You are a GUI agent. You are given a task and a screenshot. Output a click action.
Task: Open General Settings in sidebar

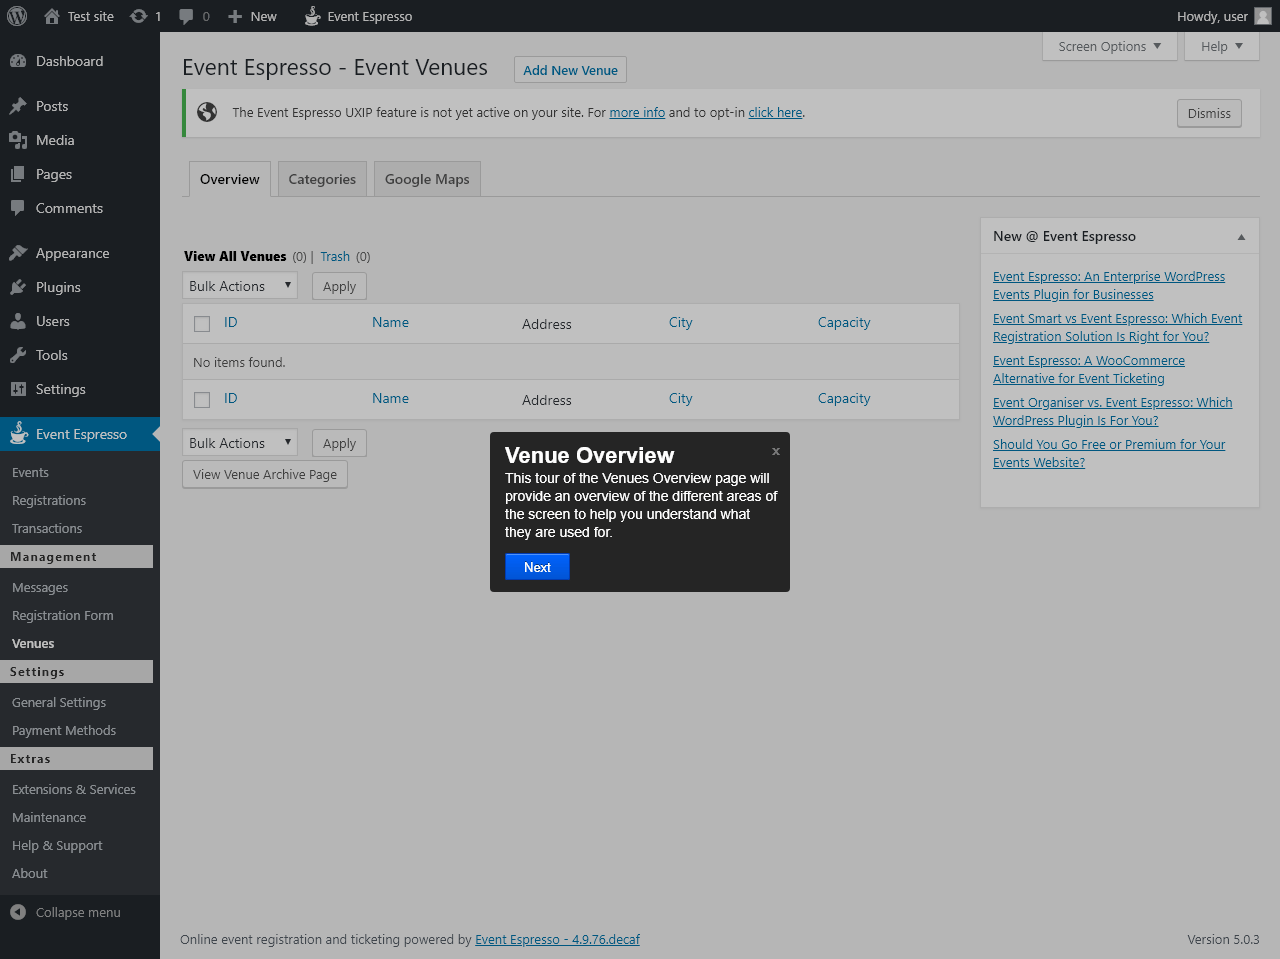[59, 702]
